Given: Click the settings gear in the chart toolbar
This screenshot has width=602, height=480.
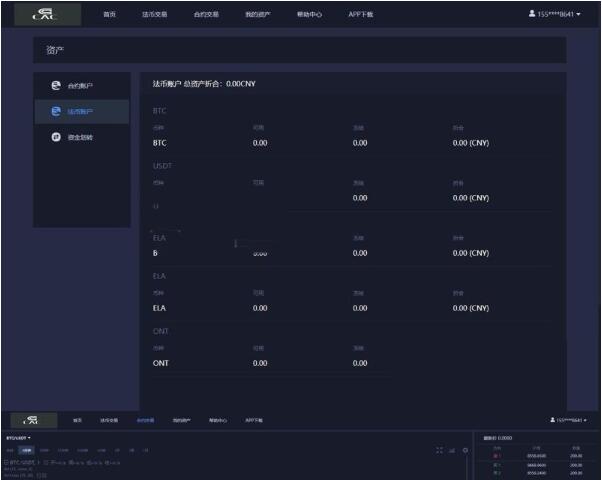Looking at the screenshot, I should click(464, 450).
